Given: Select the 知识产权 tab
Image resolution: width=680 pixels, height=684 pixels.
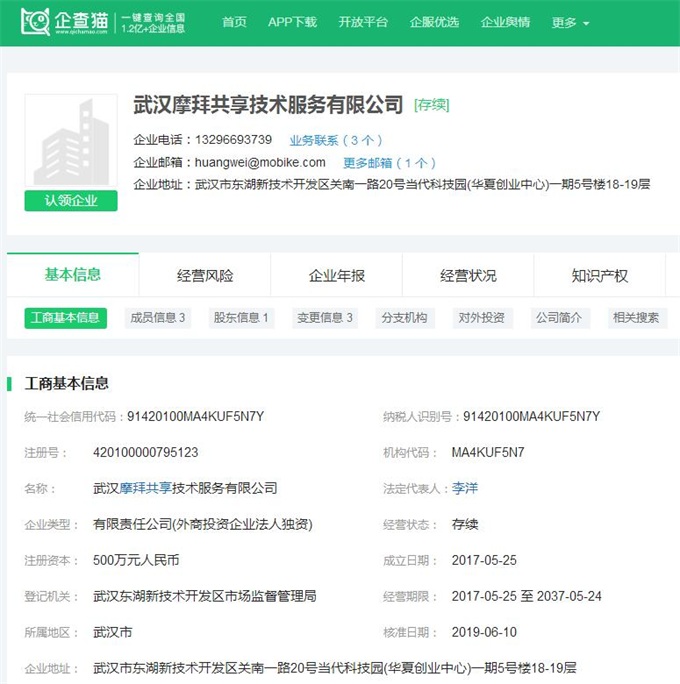Looking at the screenshot, I should (600, 276).
